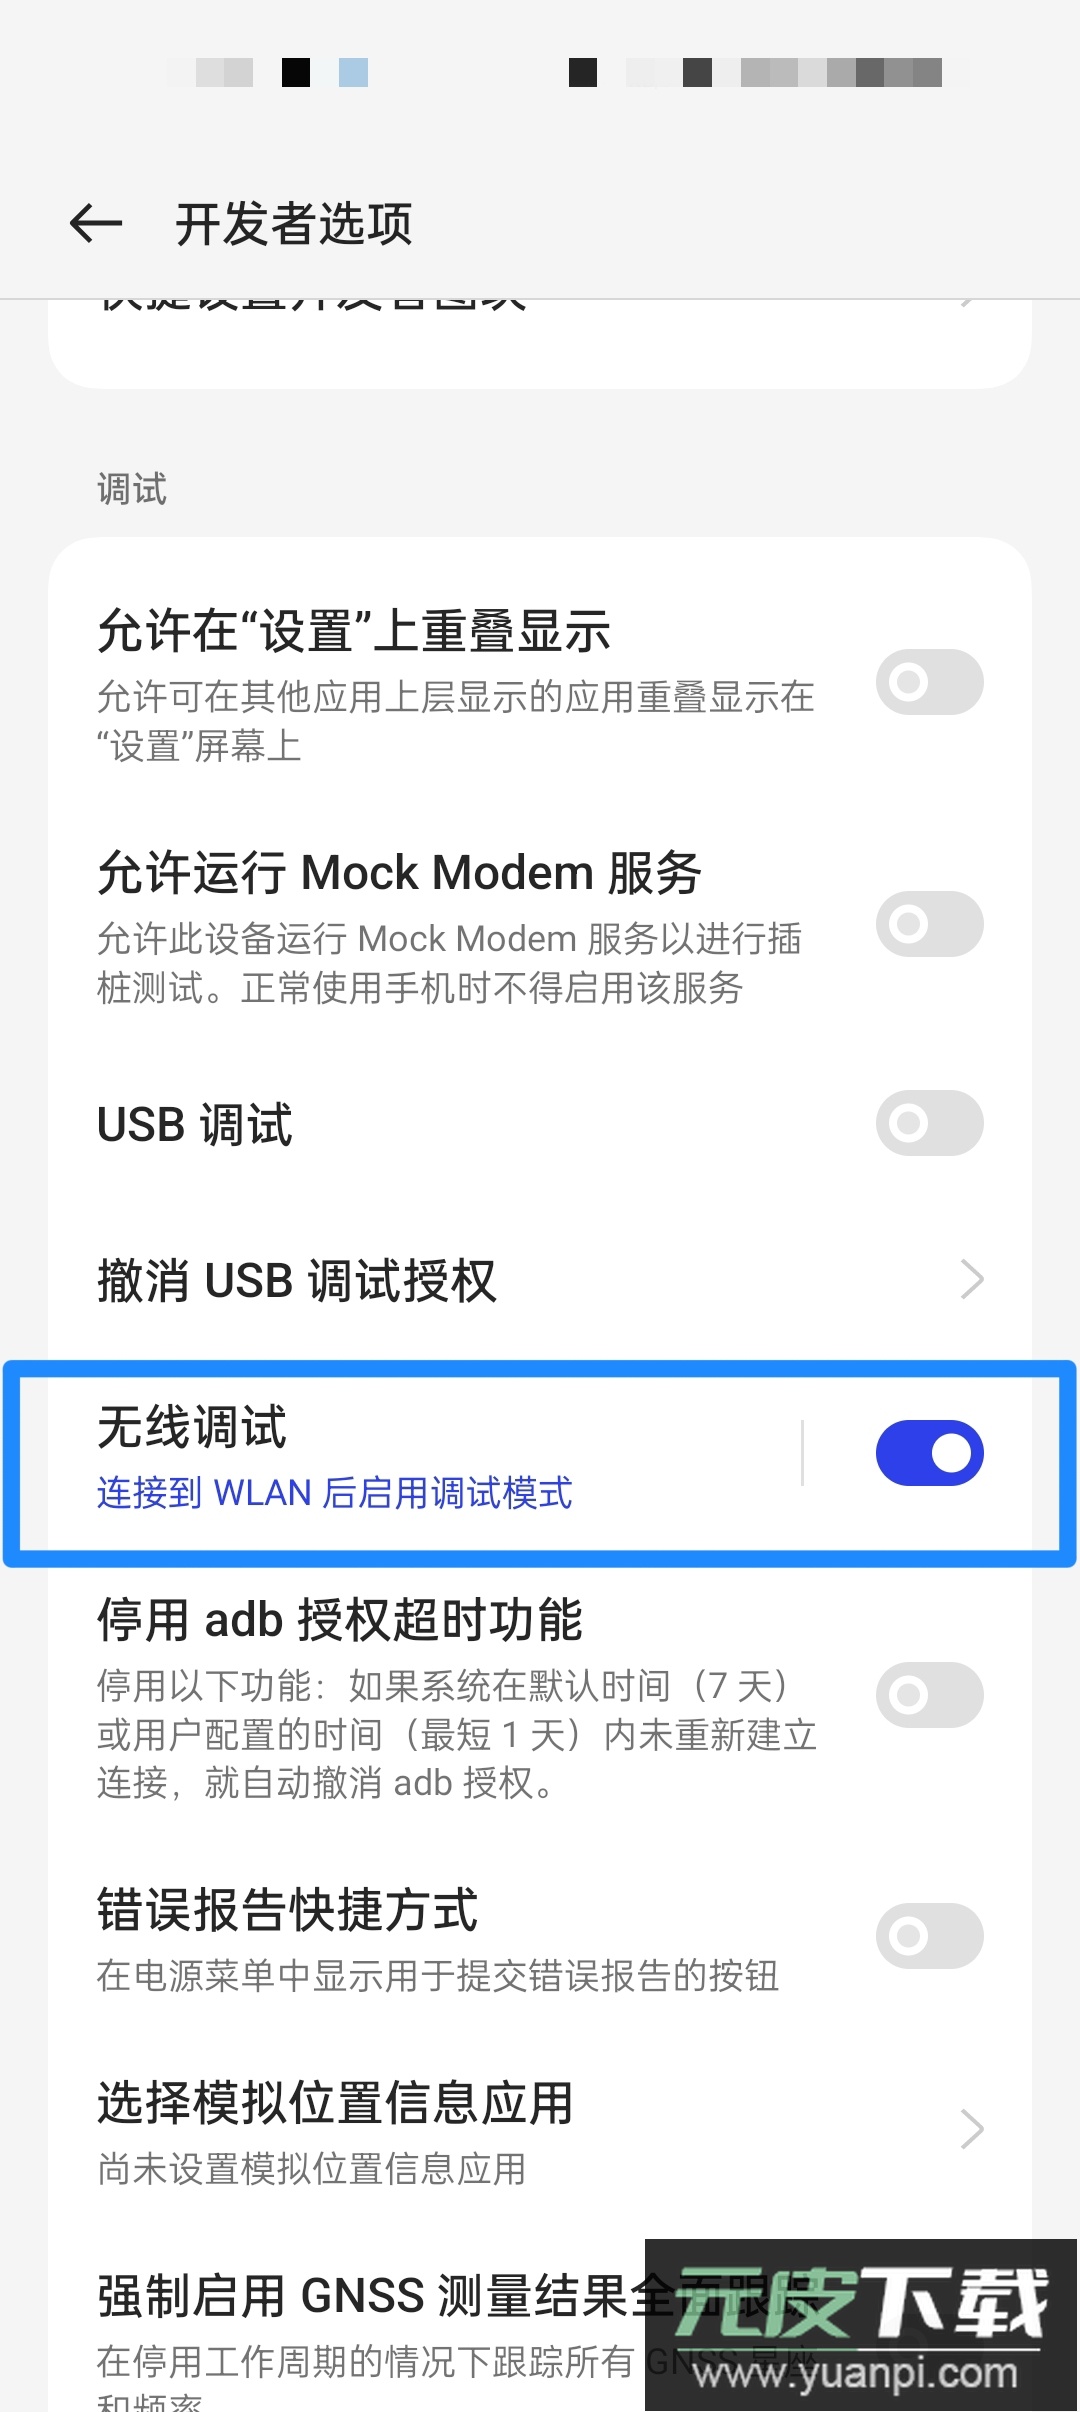
Task: Select the 撤消 USB 调试授权 entry
Action: pyautogui.click(x=540, y=1280)
